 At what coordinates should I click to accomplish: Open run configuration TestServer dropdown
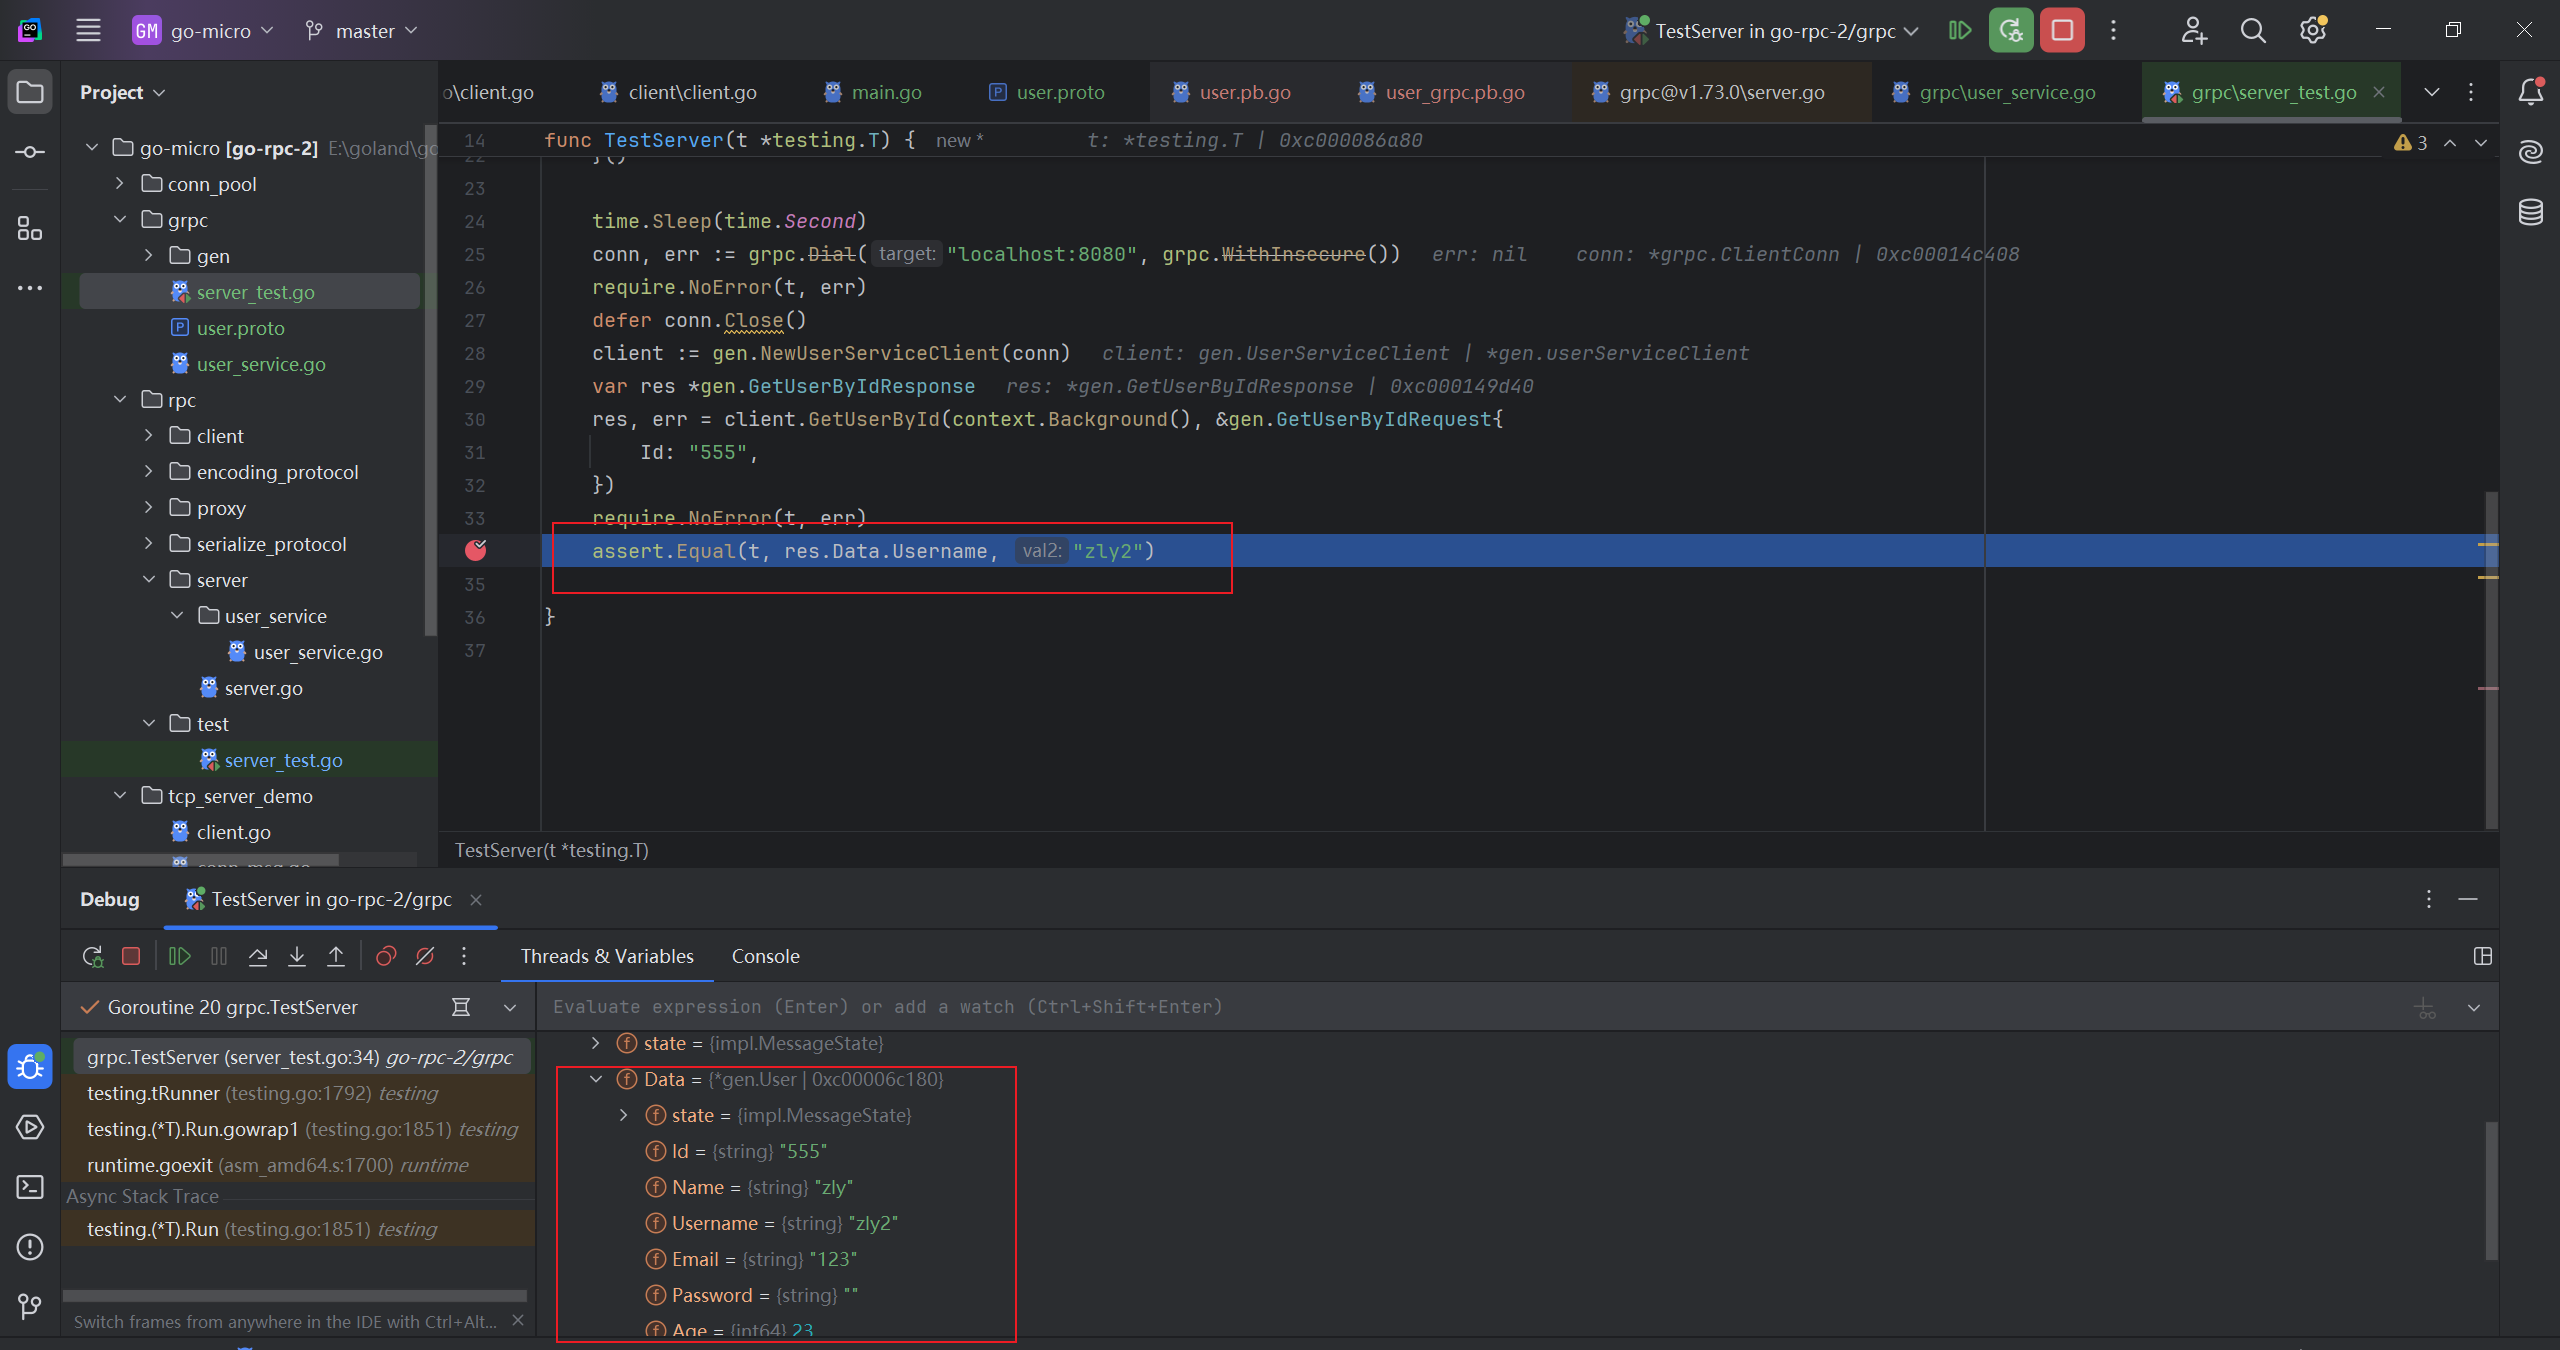[x=1772, y=31]
